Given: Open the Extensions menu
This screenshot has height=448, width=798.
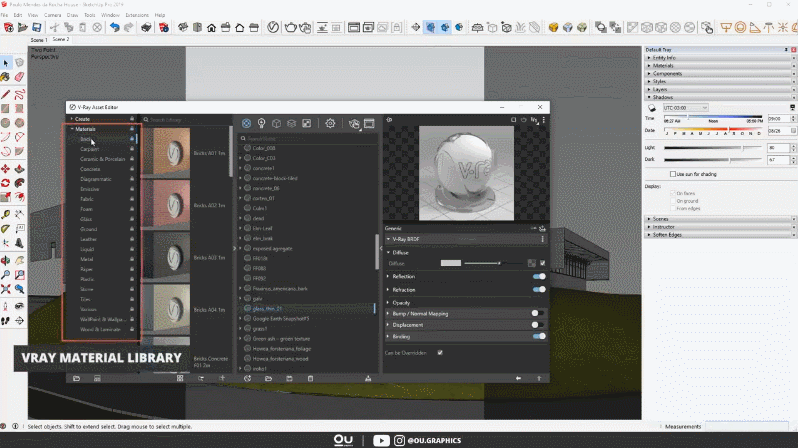Looking at the screenshot, I should coord(137,15).
